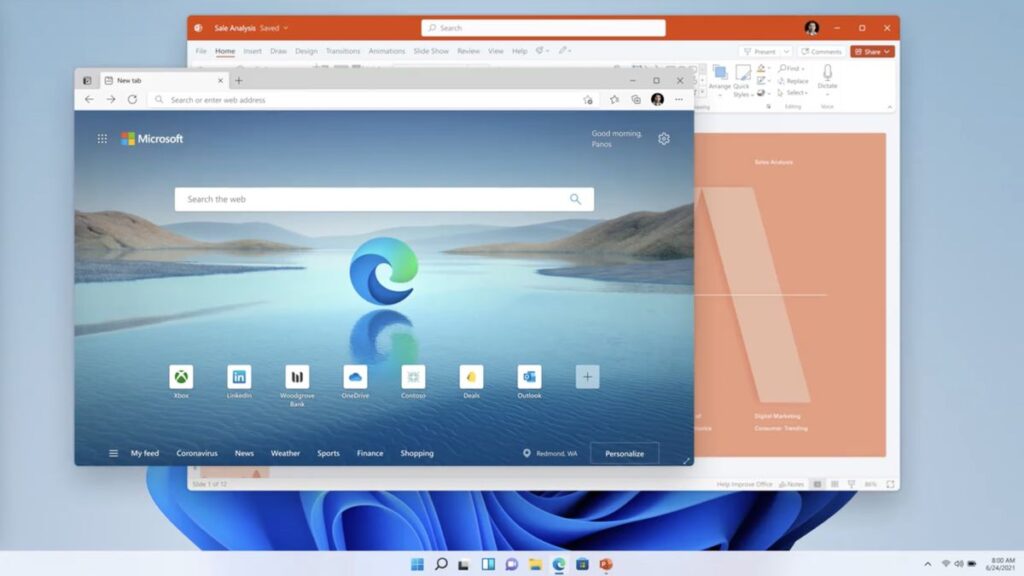Switch to Slide Sorter view in status bar
1024x576 pixels.
(836, 483)
